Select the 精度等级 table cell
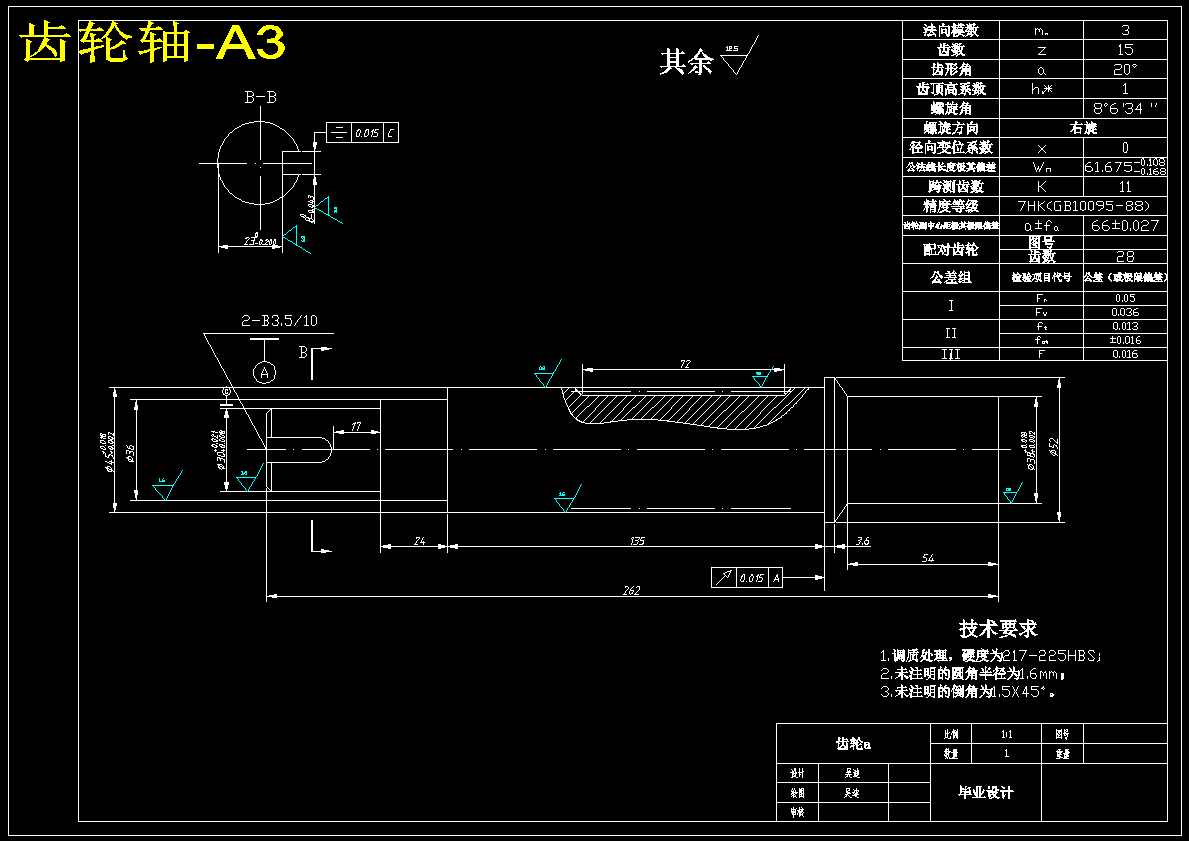Image resolution: width=1189 pixels, height=841 pixels. point(951,206)
